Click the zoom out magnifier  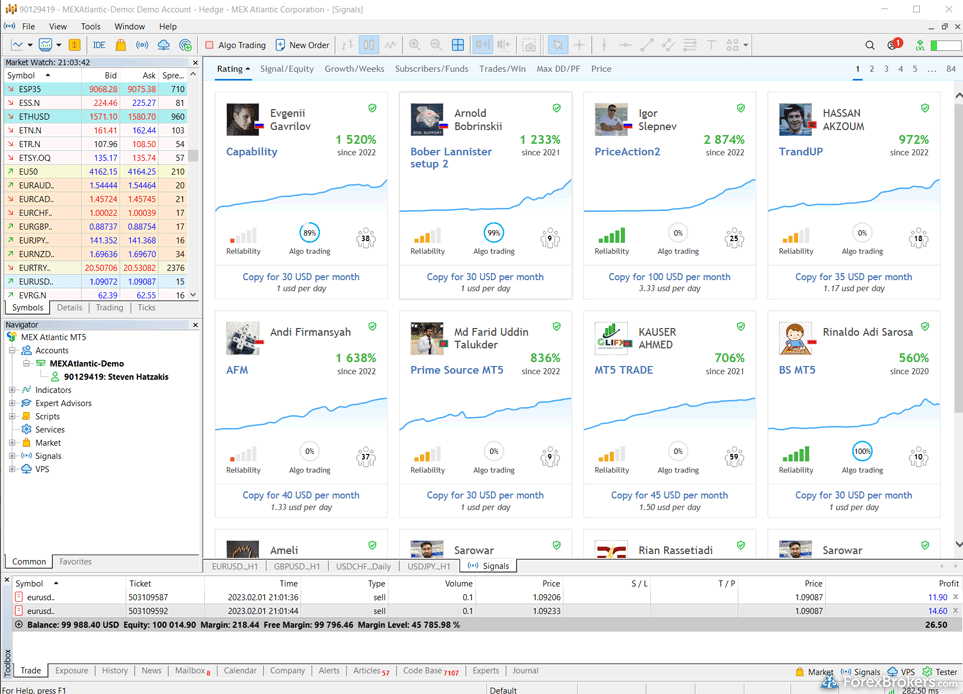pos(436,45)
